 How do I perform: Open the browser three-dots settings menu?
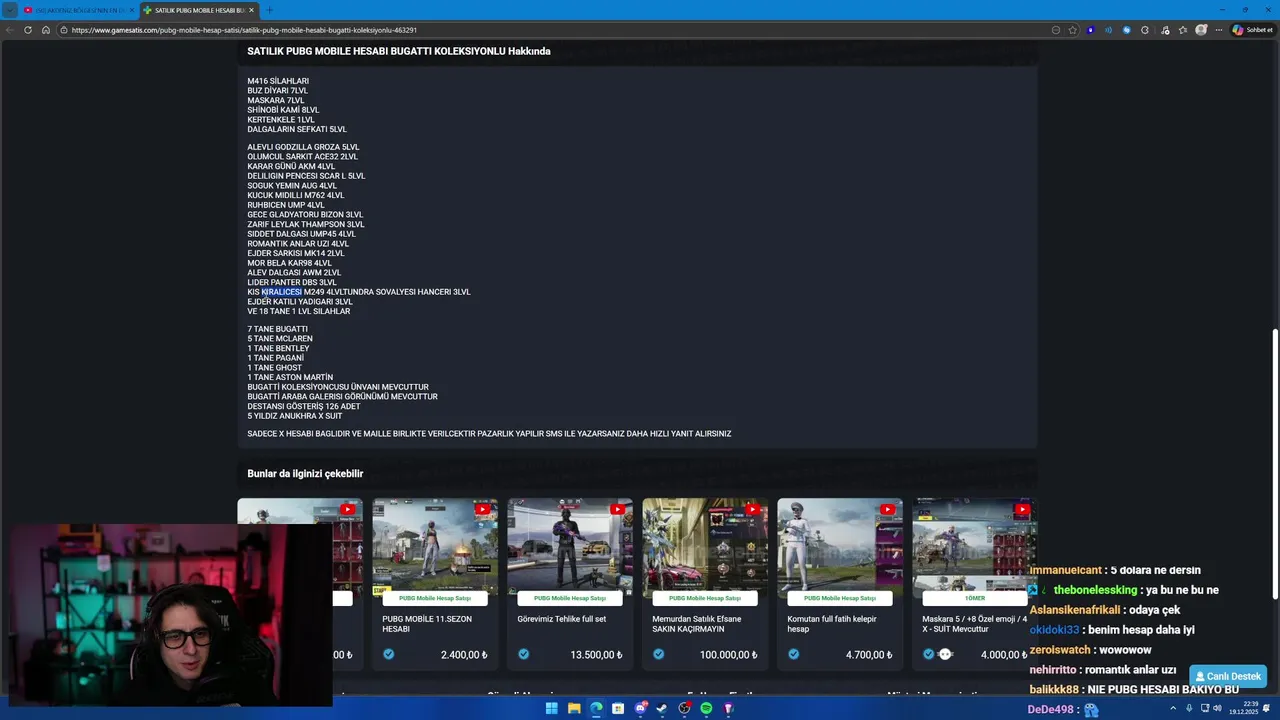[x=1219, y=30]
